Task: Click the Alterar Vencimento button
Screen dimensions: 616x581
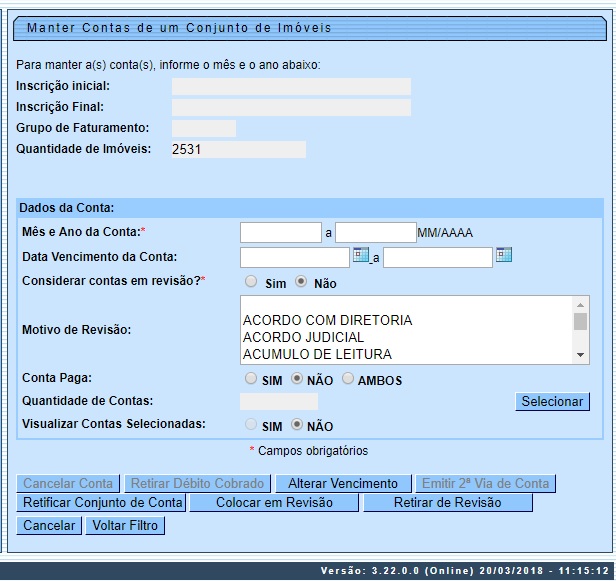Action: [343, 483]
